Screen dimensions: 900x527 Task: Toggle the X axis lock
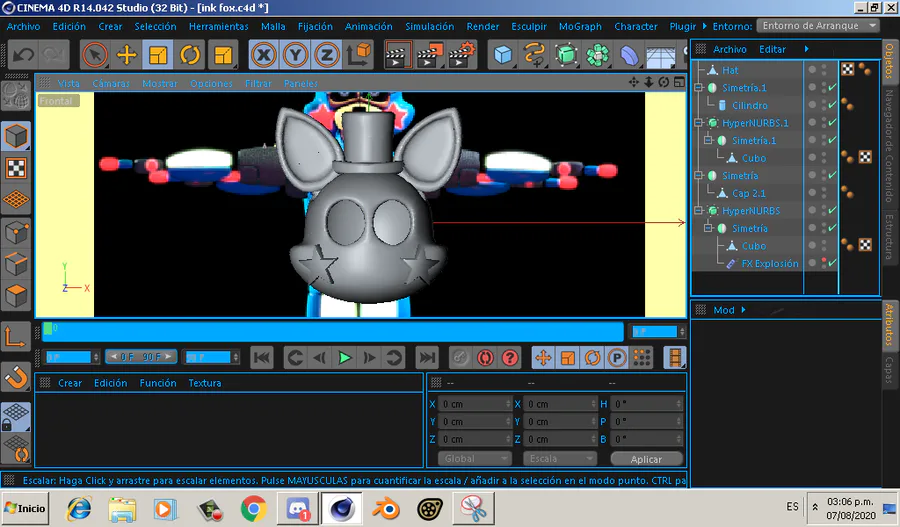(x=263, y=55)
